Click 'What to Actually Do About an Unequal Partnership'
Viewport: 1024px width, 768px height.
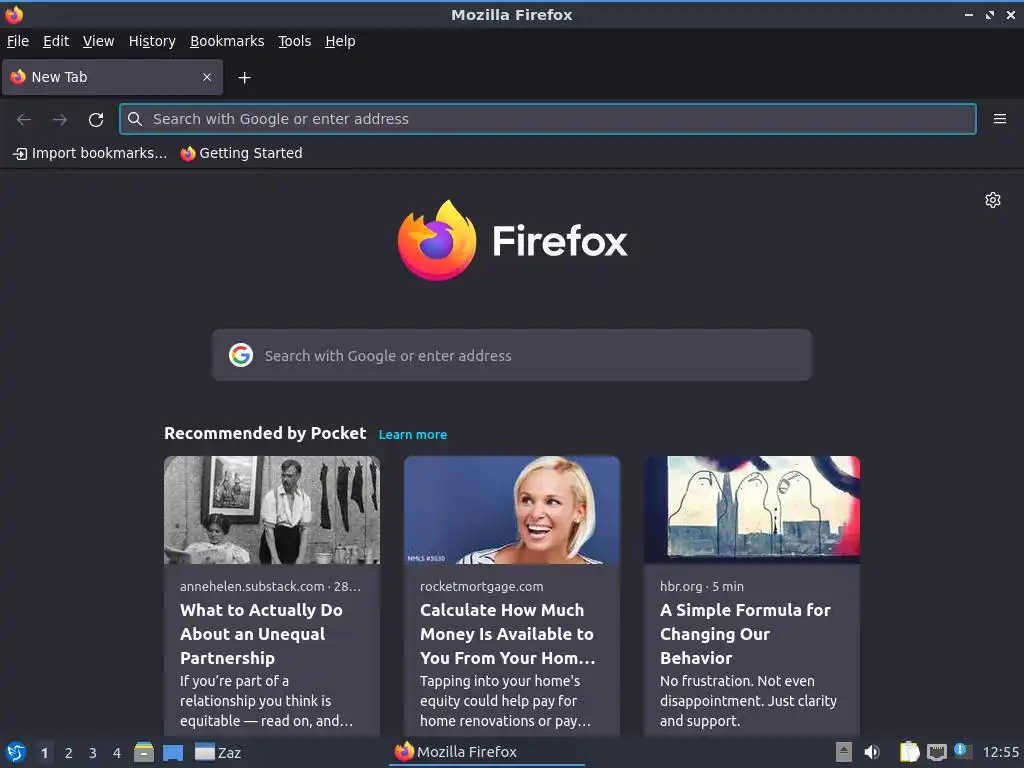(261, 634)
